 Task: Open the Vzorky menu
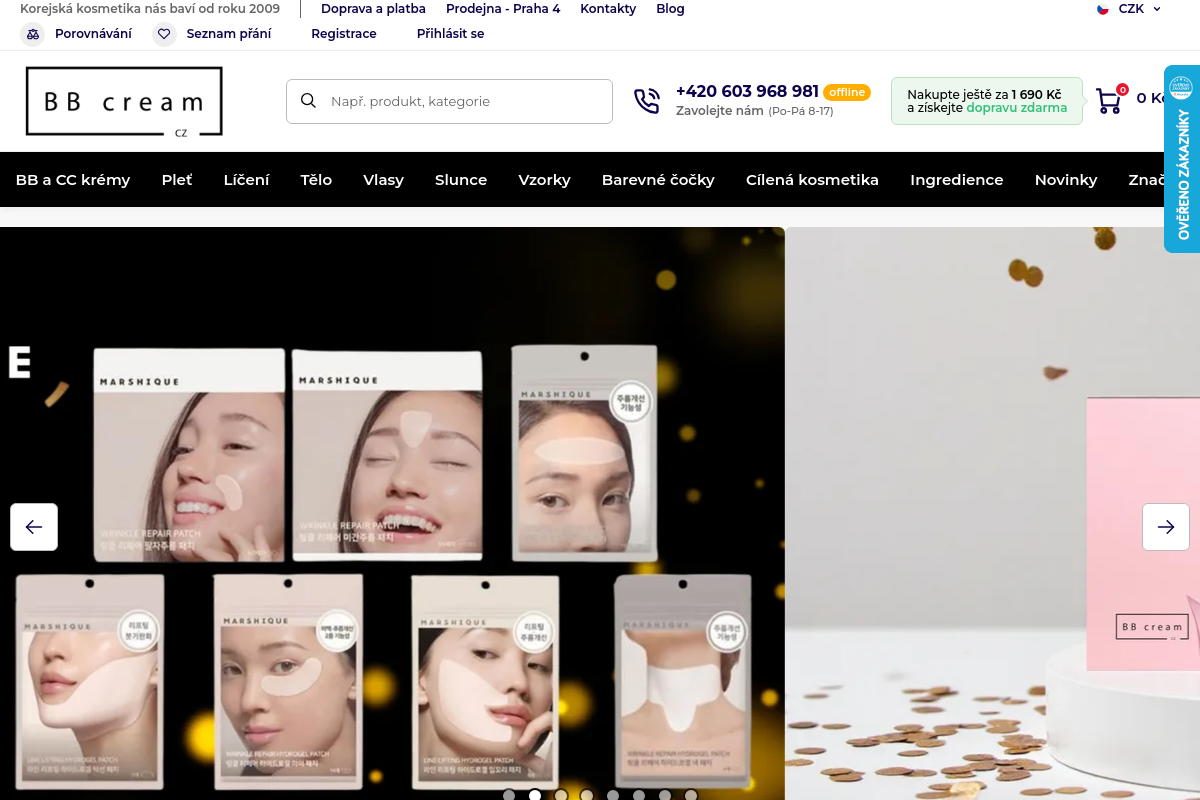[x=544, y=180]
